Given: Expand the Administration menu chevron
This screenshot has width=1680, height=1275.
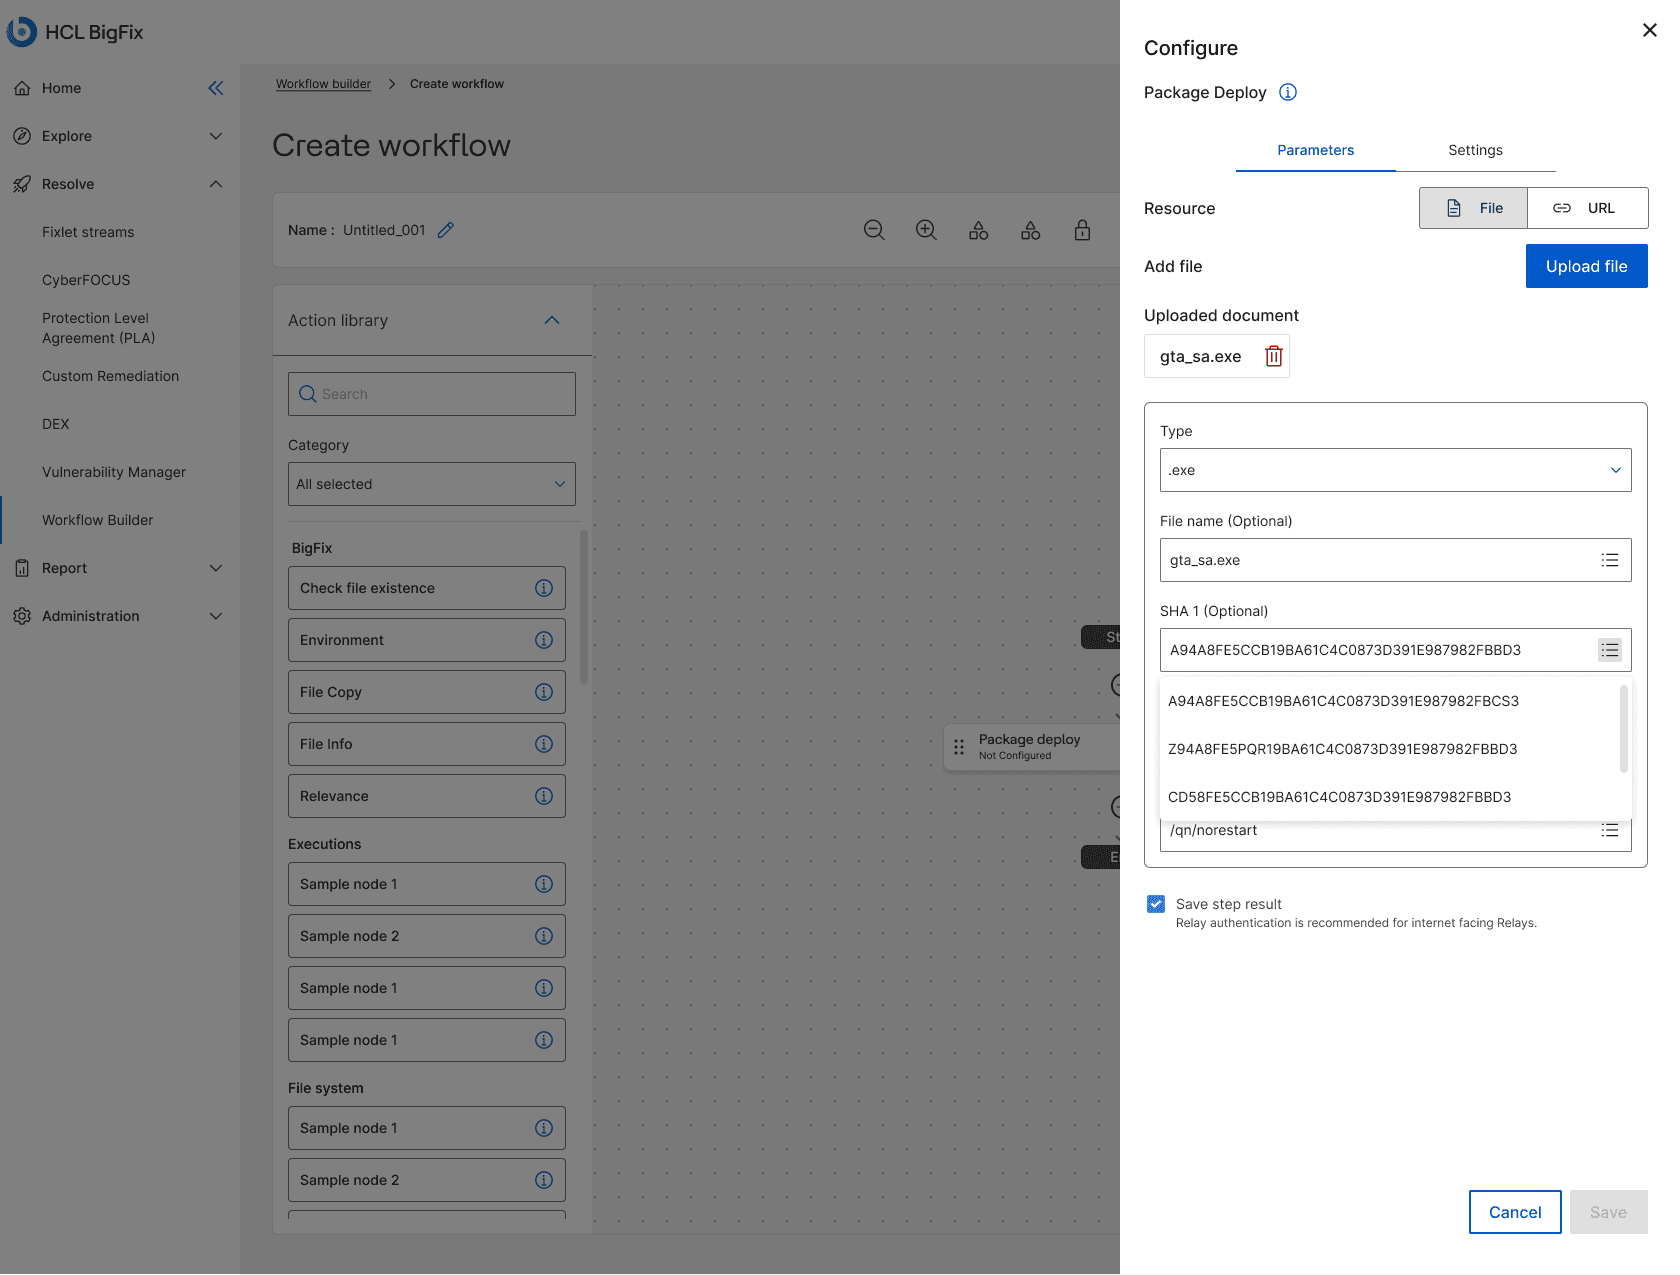Looking at the screenshot, I should click(x=216, y=616).
